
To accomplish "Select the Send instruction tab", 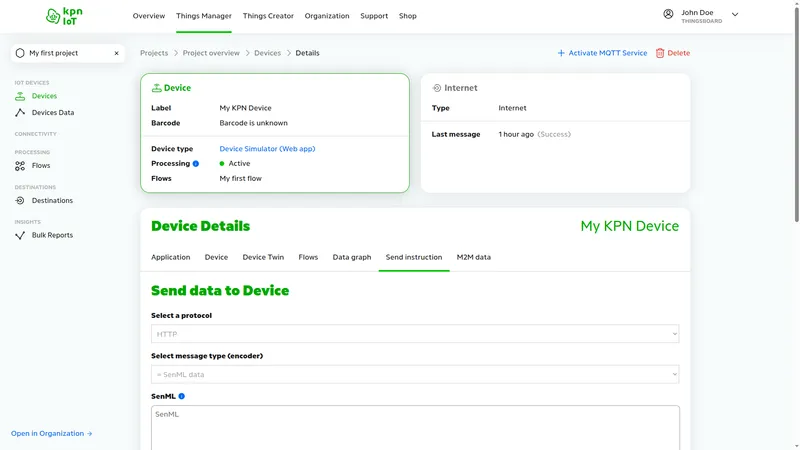I will (414, 257).
